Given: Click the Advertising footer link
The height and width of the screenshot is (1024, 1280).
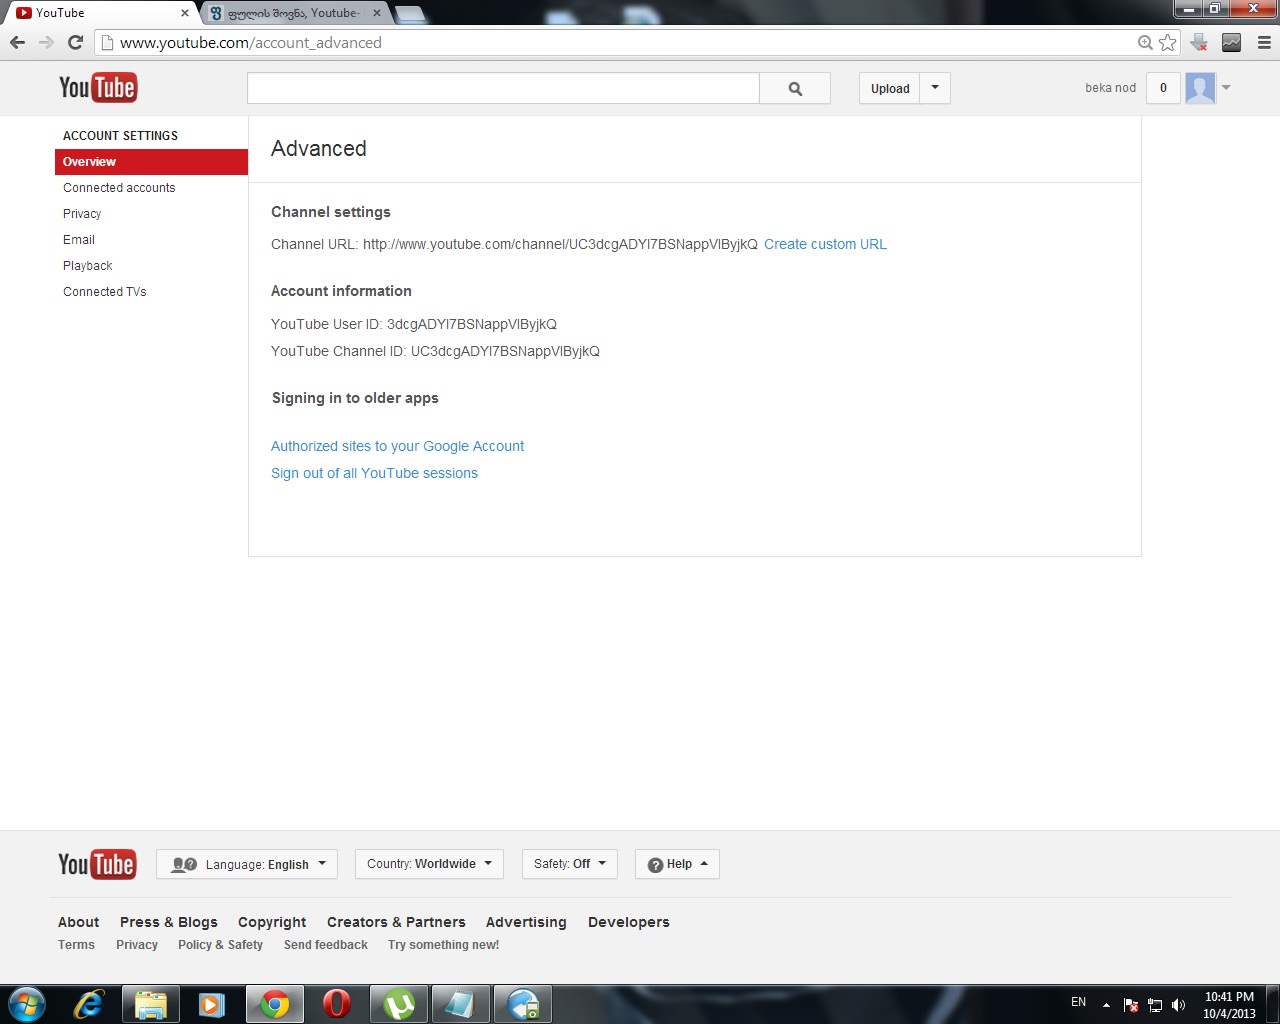Looking at the screenshot, I should coord(526,922).
